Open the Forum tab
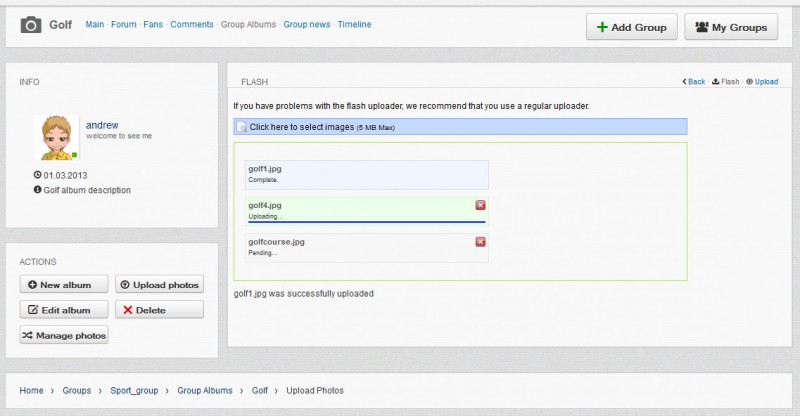Screen dimensions: 800x416 (123, 25)
